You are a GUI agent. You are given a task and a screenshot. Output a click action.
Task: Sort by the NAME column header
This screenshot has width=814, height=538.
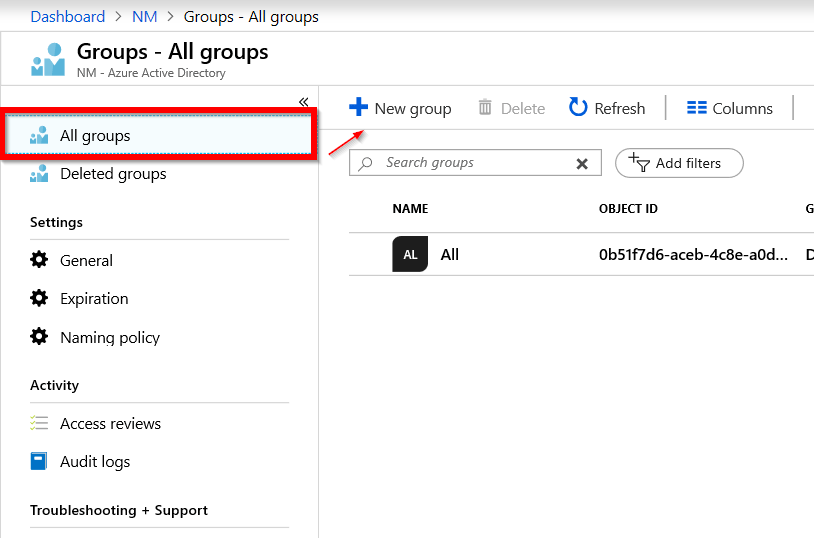click(410, 209)
